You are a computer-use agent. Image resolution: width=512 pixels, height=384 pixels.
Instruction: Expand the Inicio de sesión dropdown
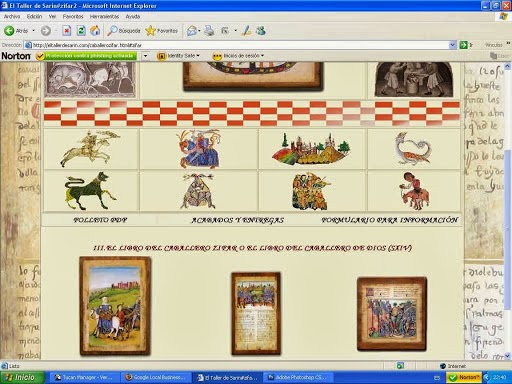point(238,56)
